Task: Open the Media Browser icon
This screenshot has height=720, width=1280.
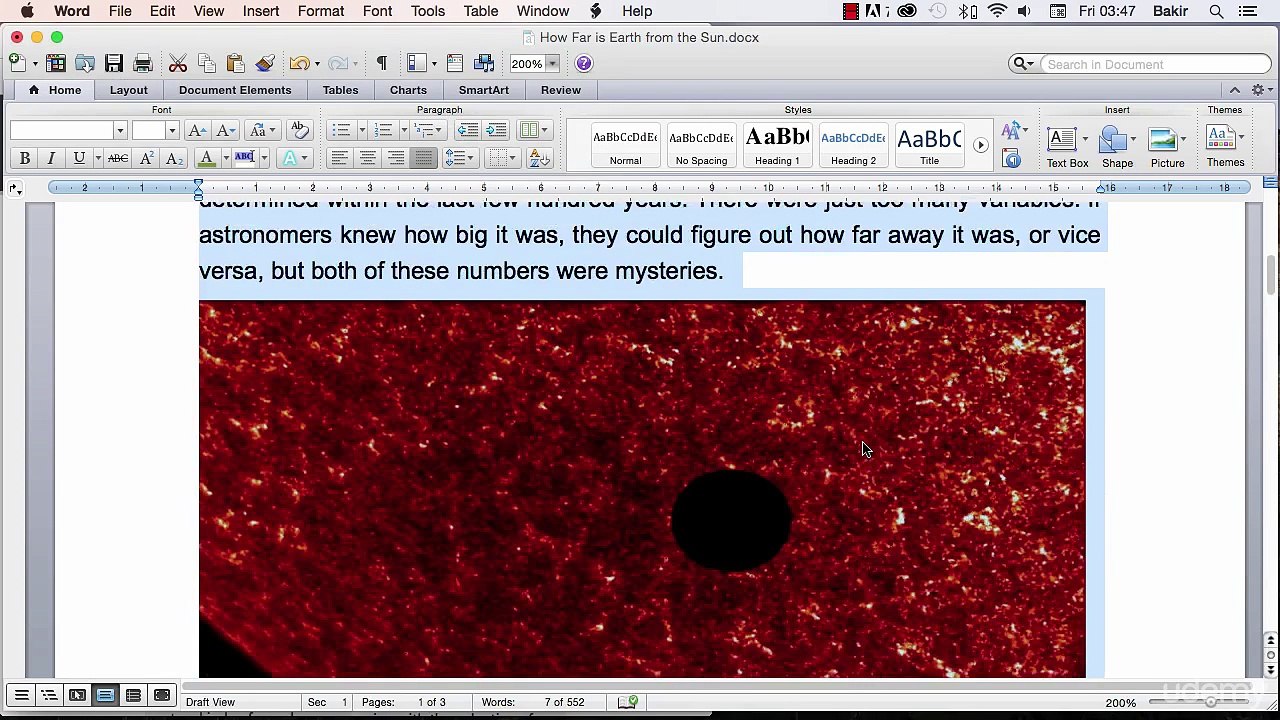Action: coord(485,64)
